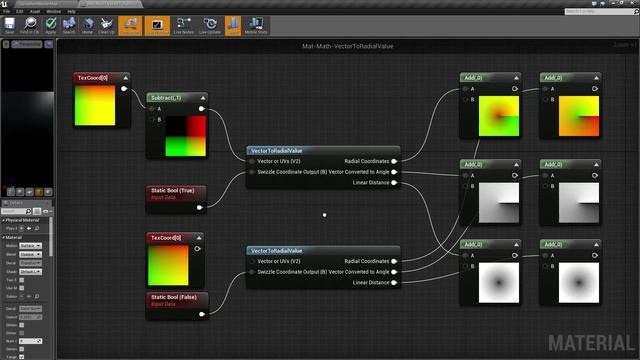Click the Num Customized UVs spinner field
The image size is (640, 360).
(x=31, y=341)
